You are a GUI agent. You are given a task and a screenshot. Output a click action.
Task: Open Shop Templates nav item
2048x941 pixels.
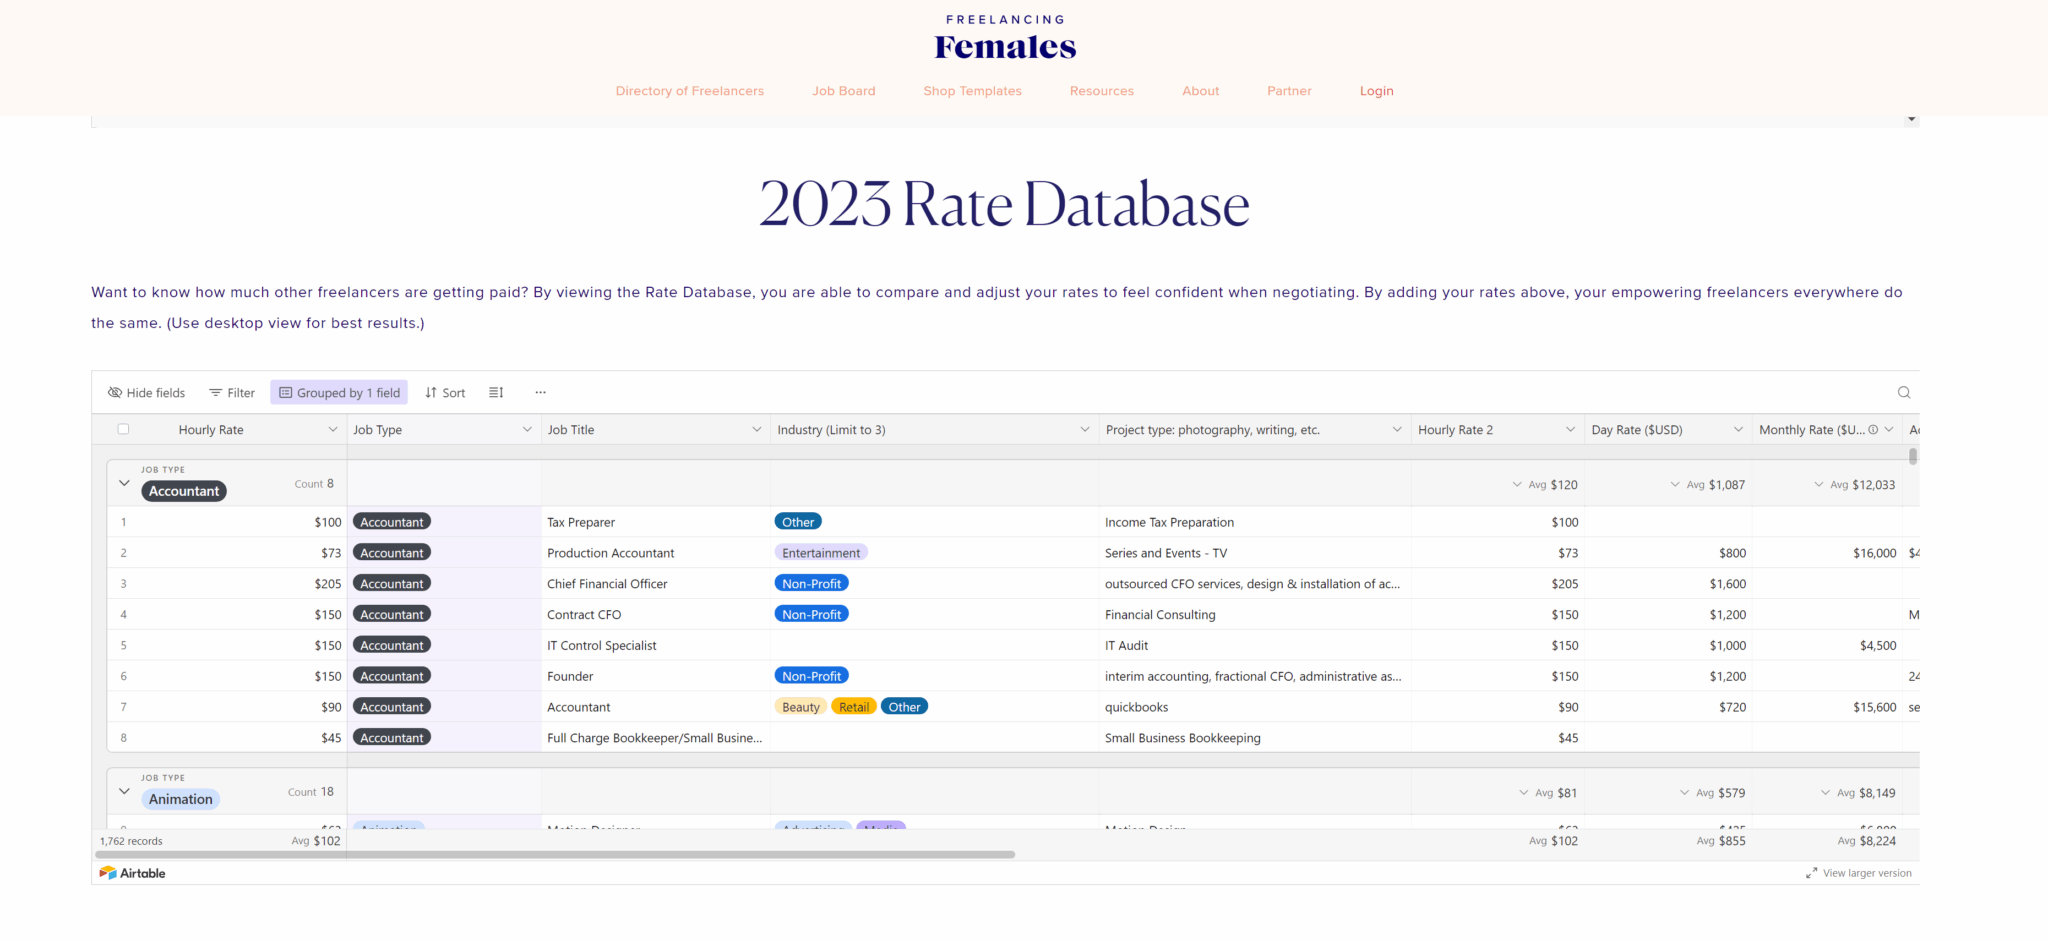(973, 91)
